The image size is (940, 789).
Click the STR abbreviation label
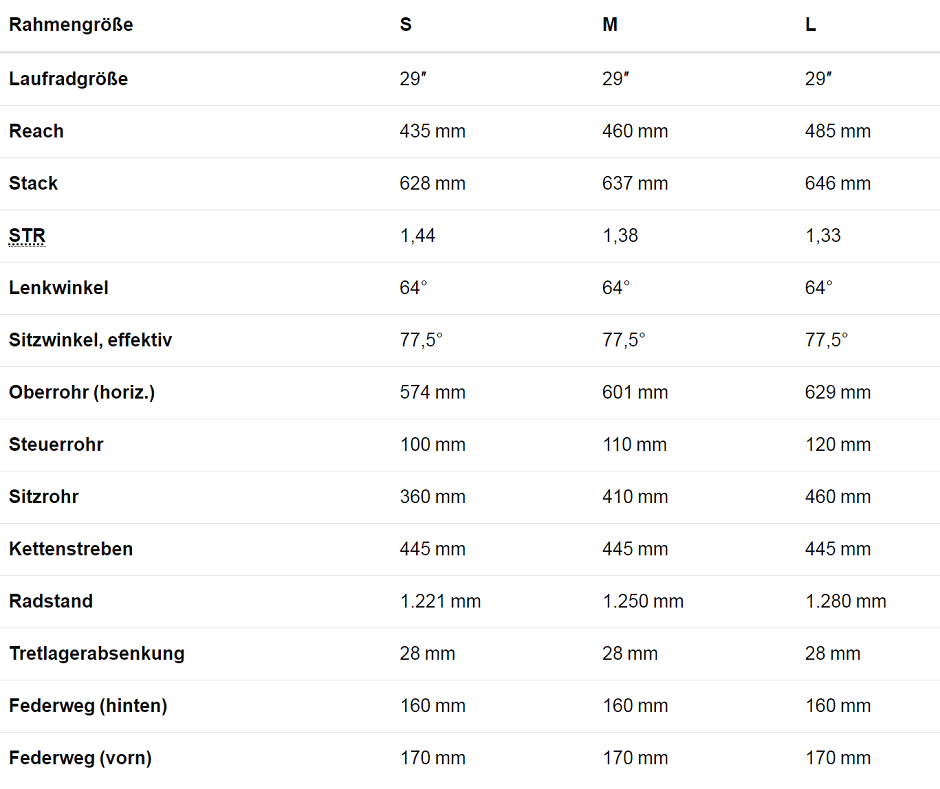click(x=27, y=236)
